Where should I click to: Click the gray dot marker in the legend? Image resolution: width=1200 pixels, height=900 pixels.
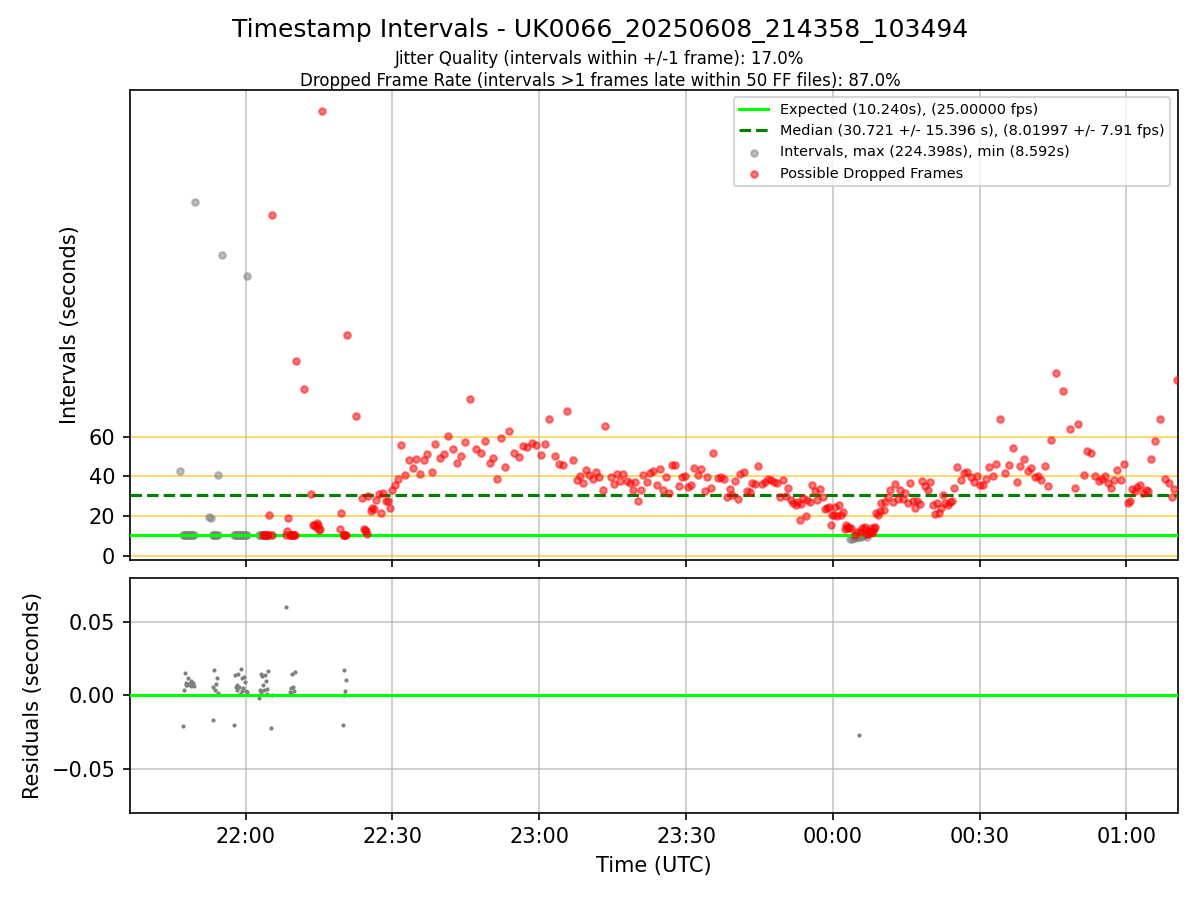(754, 153)
